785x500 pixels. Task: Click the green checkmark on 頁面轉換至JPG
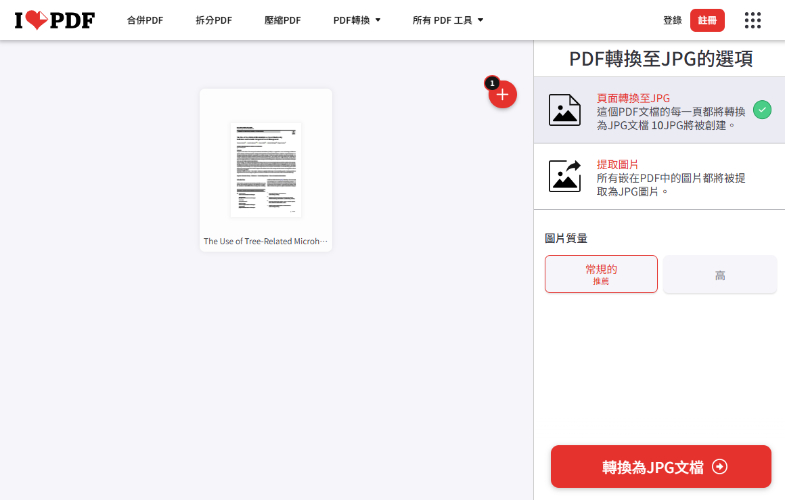(762, 110)
